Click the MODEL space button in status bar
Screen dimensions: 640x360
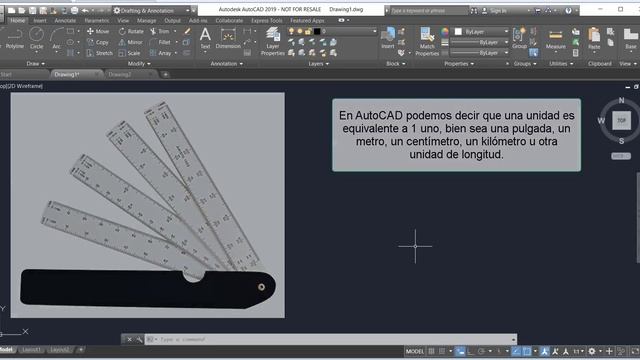click(x=415, y=351)
